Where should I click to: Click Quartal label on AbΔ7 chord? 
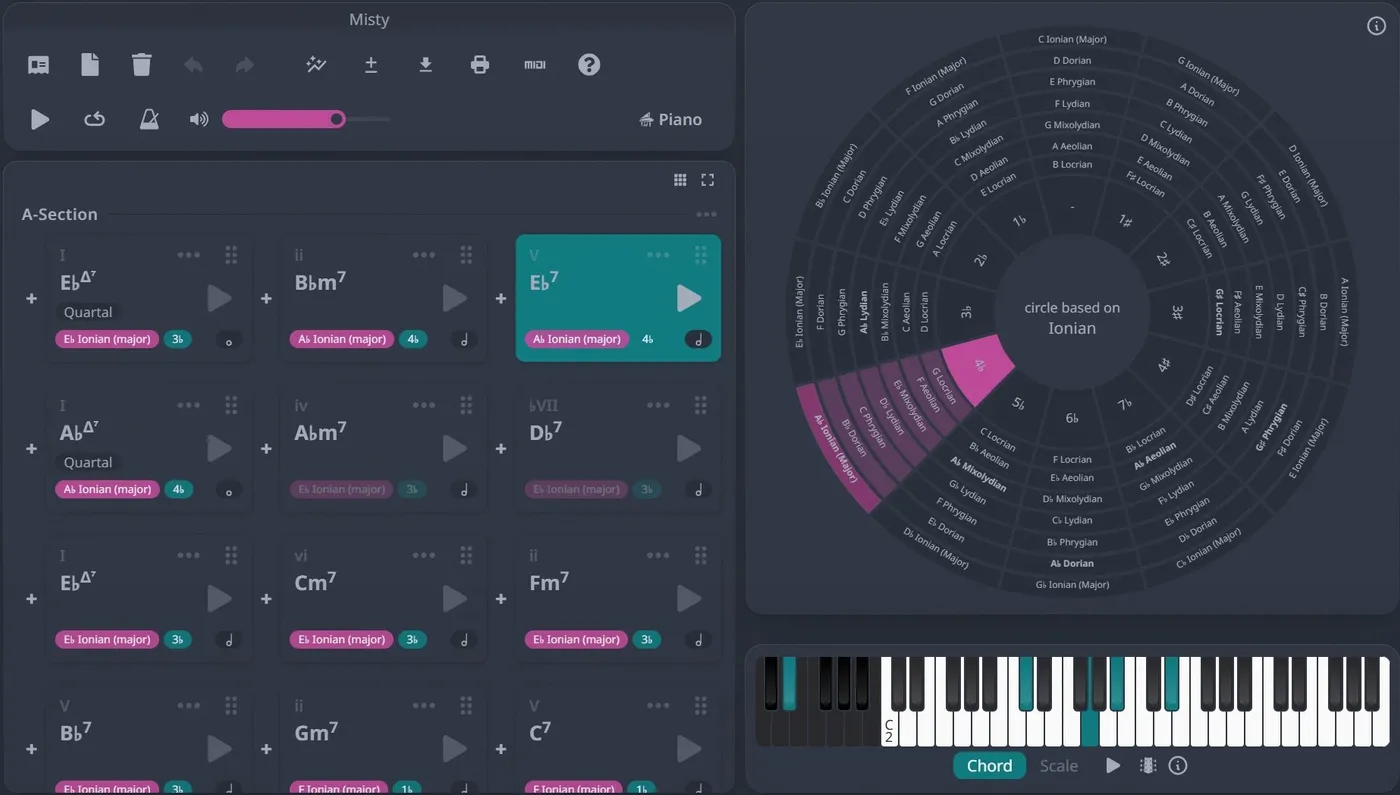(88, 462)
